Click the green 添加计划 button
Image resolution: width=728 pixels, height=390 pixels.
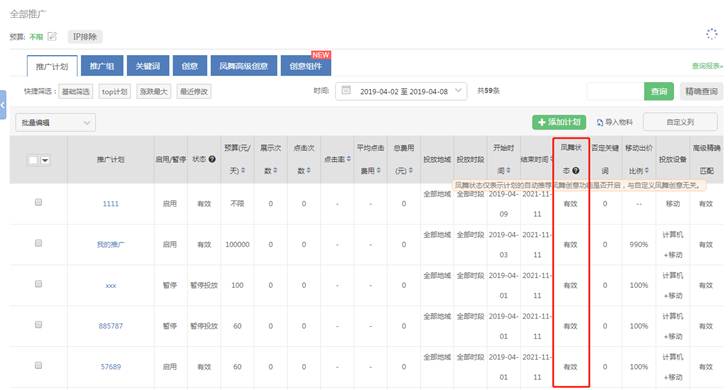click(x=559, y=122)
